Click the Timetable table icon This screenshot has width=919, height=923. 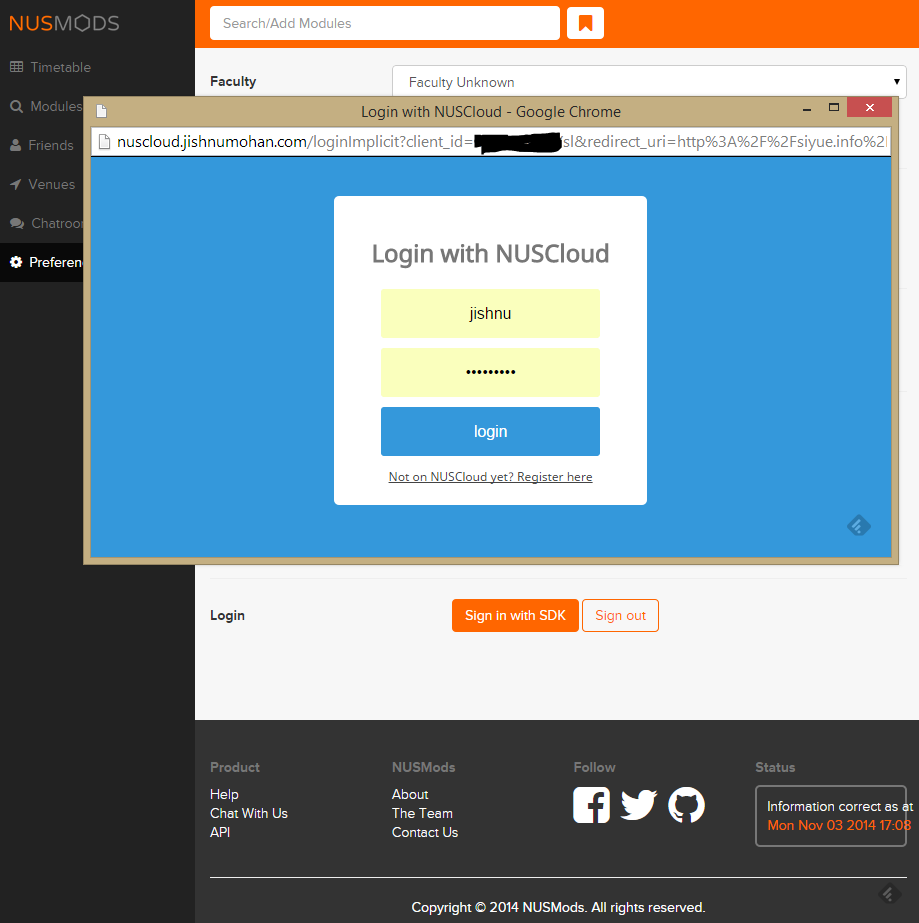(16, 67)
